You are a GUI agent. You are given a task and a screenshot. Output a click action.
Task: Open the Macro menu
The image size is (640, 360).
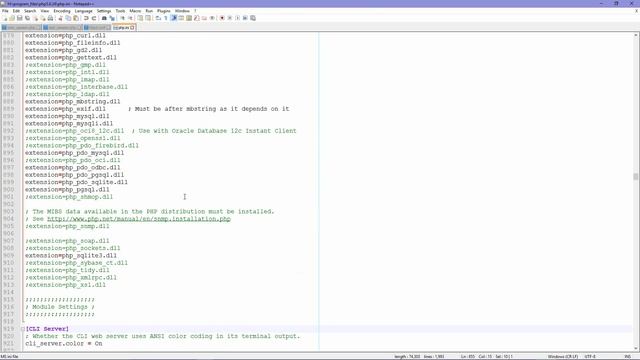coord(135,11)
